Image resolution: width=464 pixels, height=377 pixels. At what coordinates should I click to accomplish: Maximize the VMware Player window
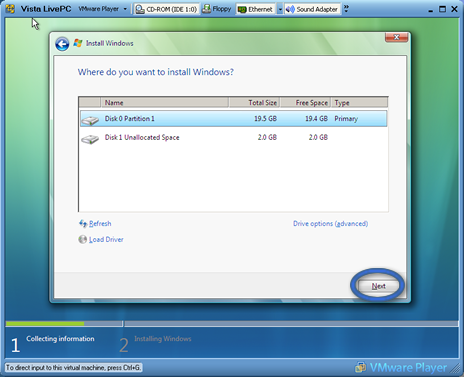[442, 9]
